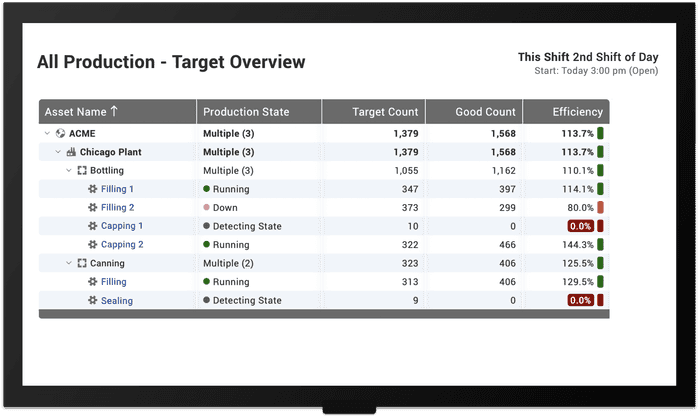Click the line icon beside Bottling

[x=82, y=170]
